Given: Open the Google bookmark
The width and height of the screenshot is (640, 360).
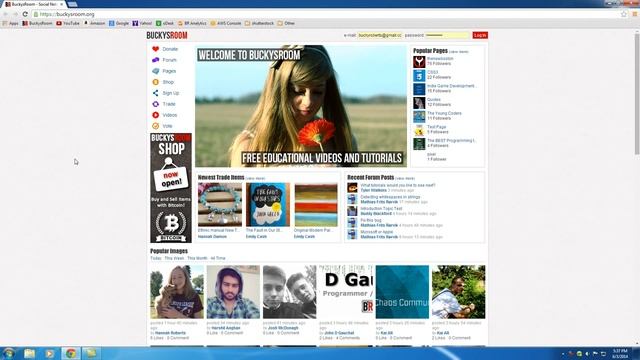Looking at the screenshot, I should coord(119,23).
